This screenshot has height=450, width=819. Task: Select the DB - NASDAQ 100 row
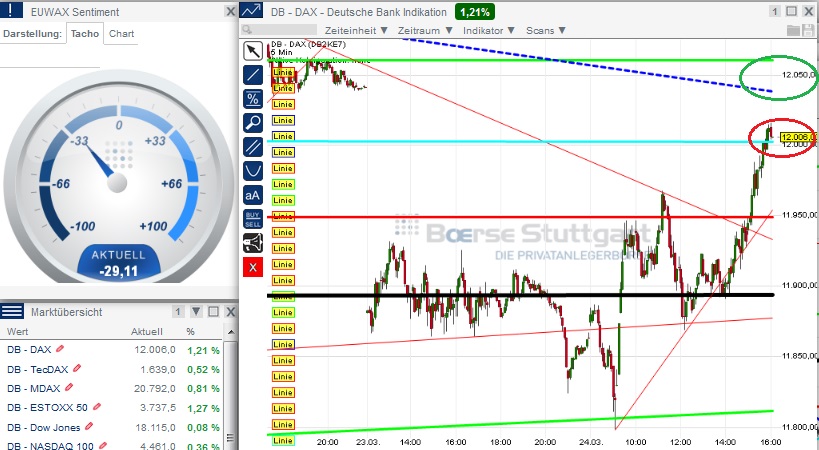[x=113, y=444]
